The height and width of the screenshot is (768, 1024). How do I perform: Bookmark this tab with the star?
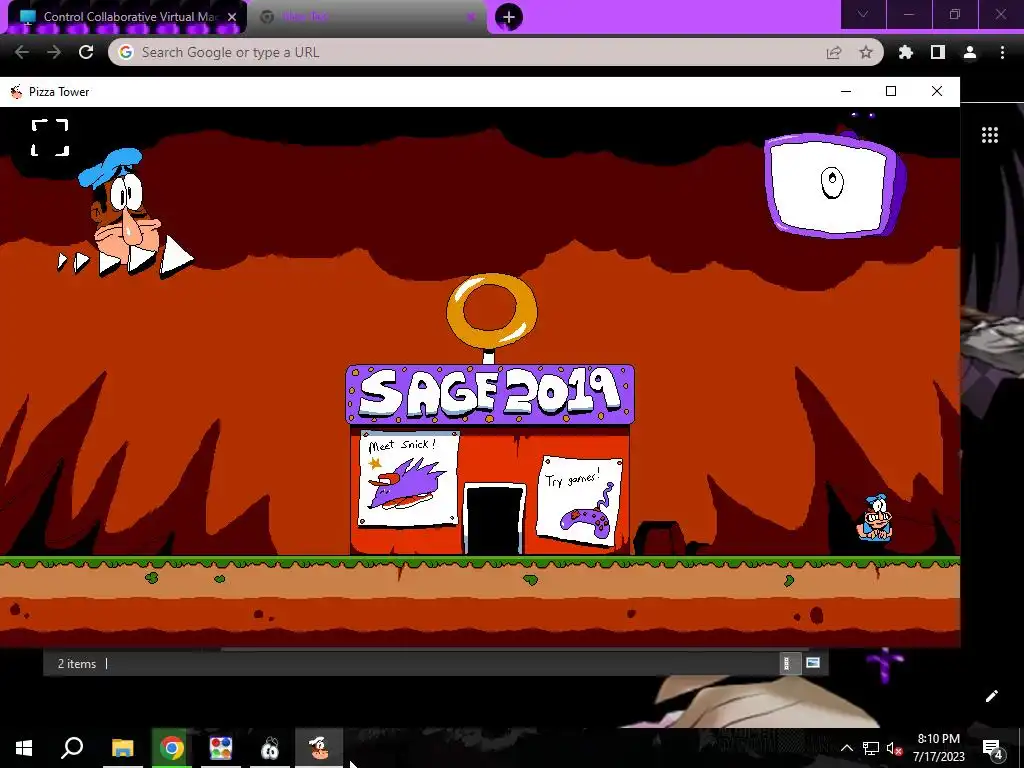coord(866,52)
